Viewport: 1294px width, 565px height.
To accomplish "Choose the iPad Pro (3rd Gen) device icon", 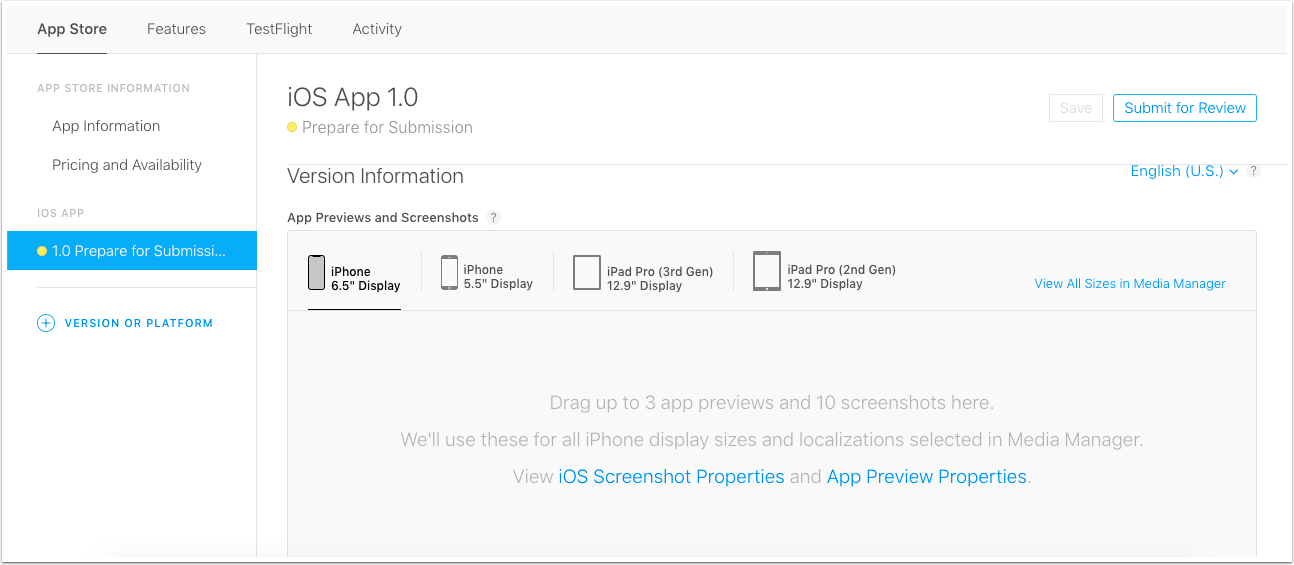I will pyautogui.click(x=587, y=272).
